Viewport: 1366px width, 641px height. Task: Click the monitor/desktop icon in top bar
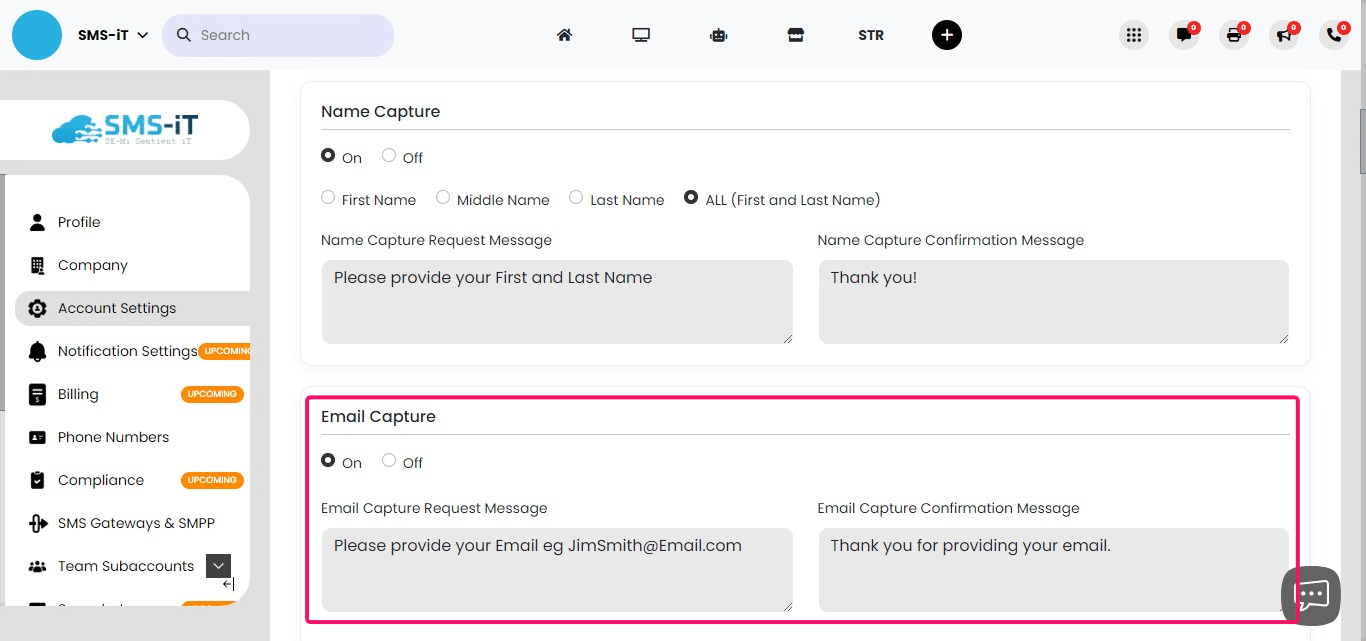coord(640,34)
